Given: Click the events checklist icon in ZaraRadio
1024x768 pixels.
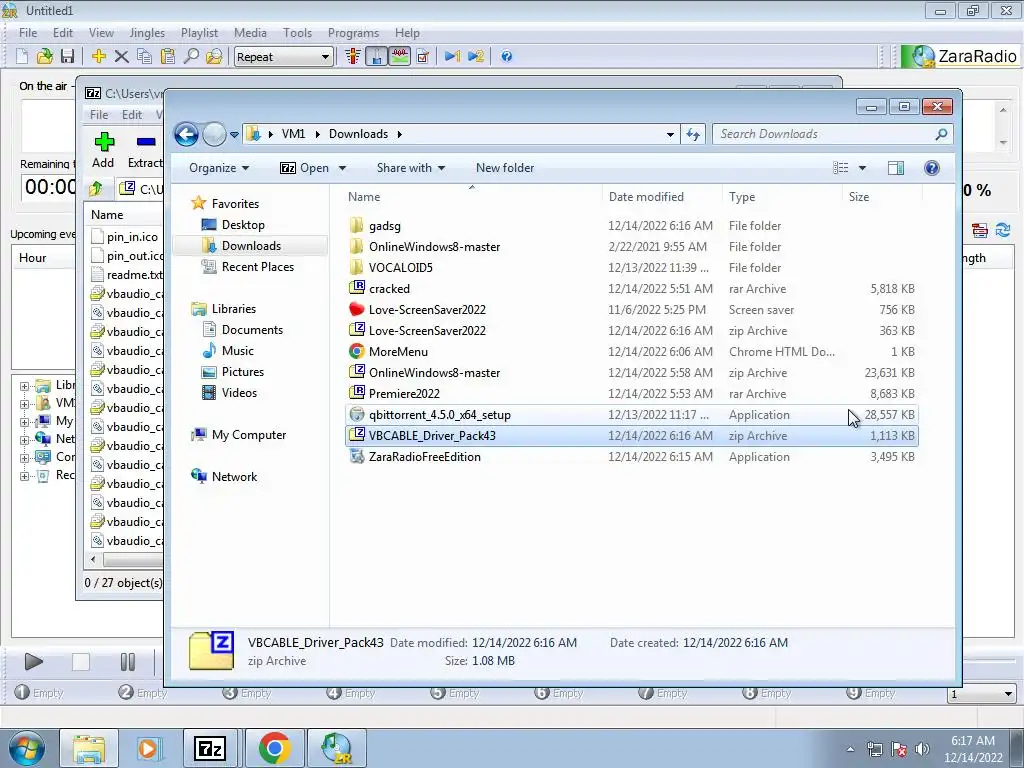Looking at the screenshot, I should coord(423,57).
